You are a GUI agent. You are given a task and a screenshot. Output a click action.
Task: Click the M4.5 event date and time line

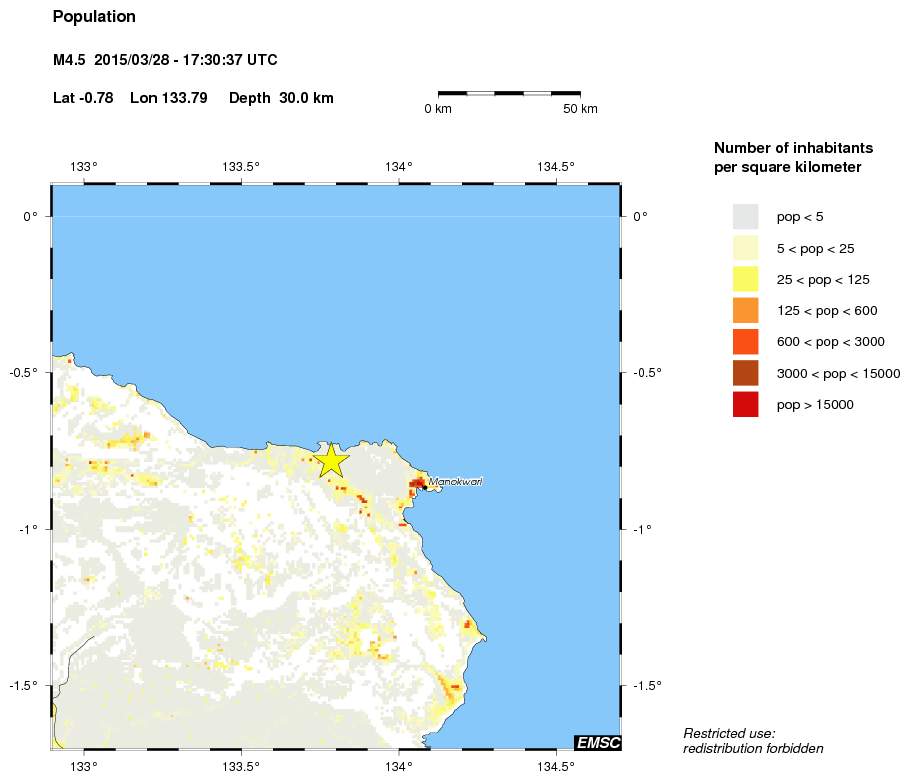tap(165, 61)
